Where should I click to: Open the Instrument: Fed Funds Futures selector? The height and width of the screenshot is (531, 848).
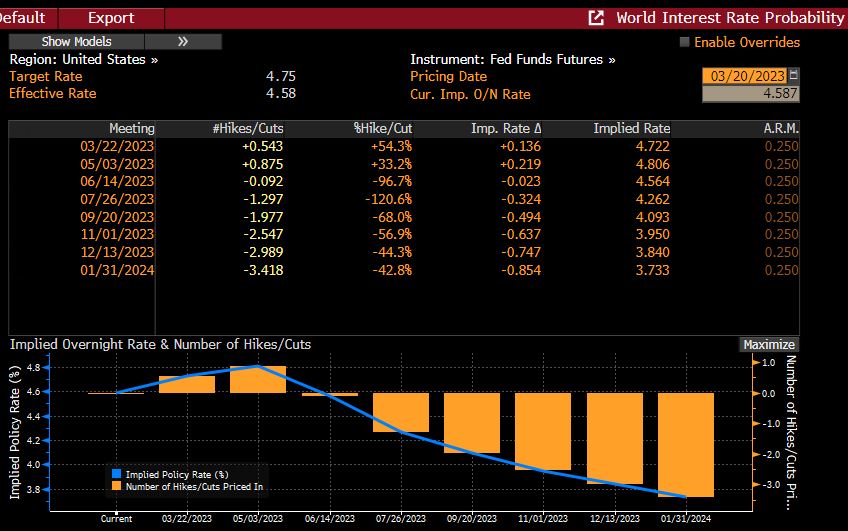click(x=512, y=59)
